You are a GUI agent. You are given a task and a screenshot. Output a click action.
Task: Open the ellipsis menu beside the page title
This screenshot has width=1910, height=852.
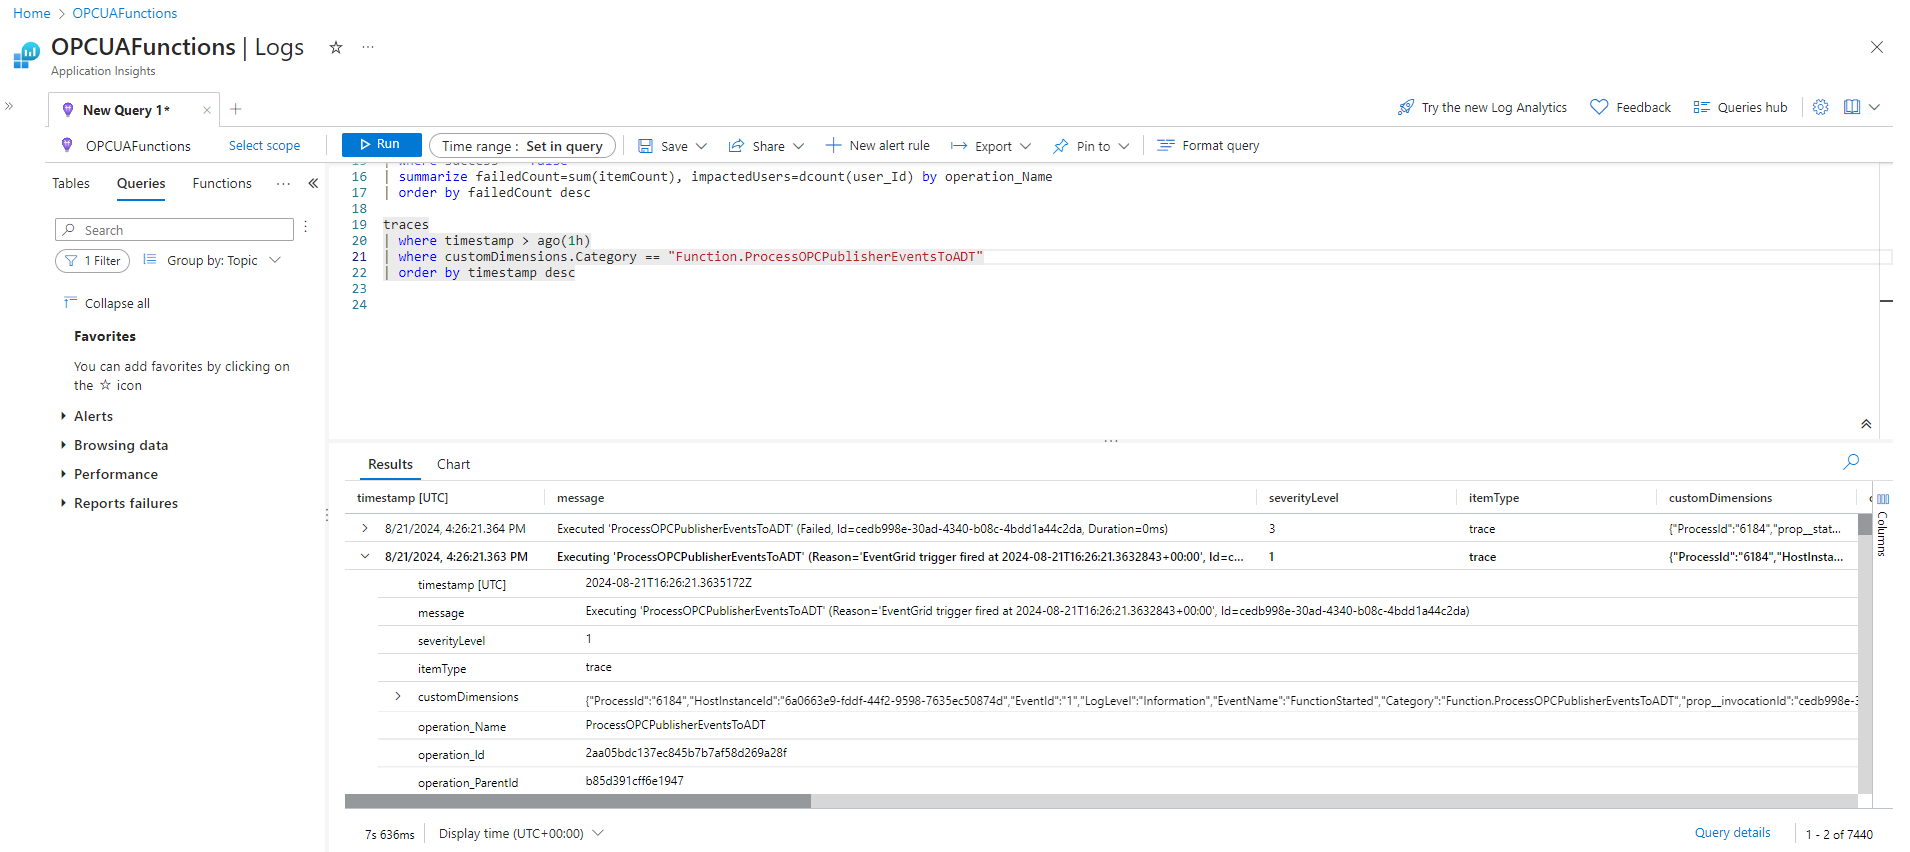point(368,47)
